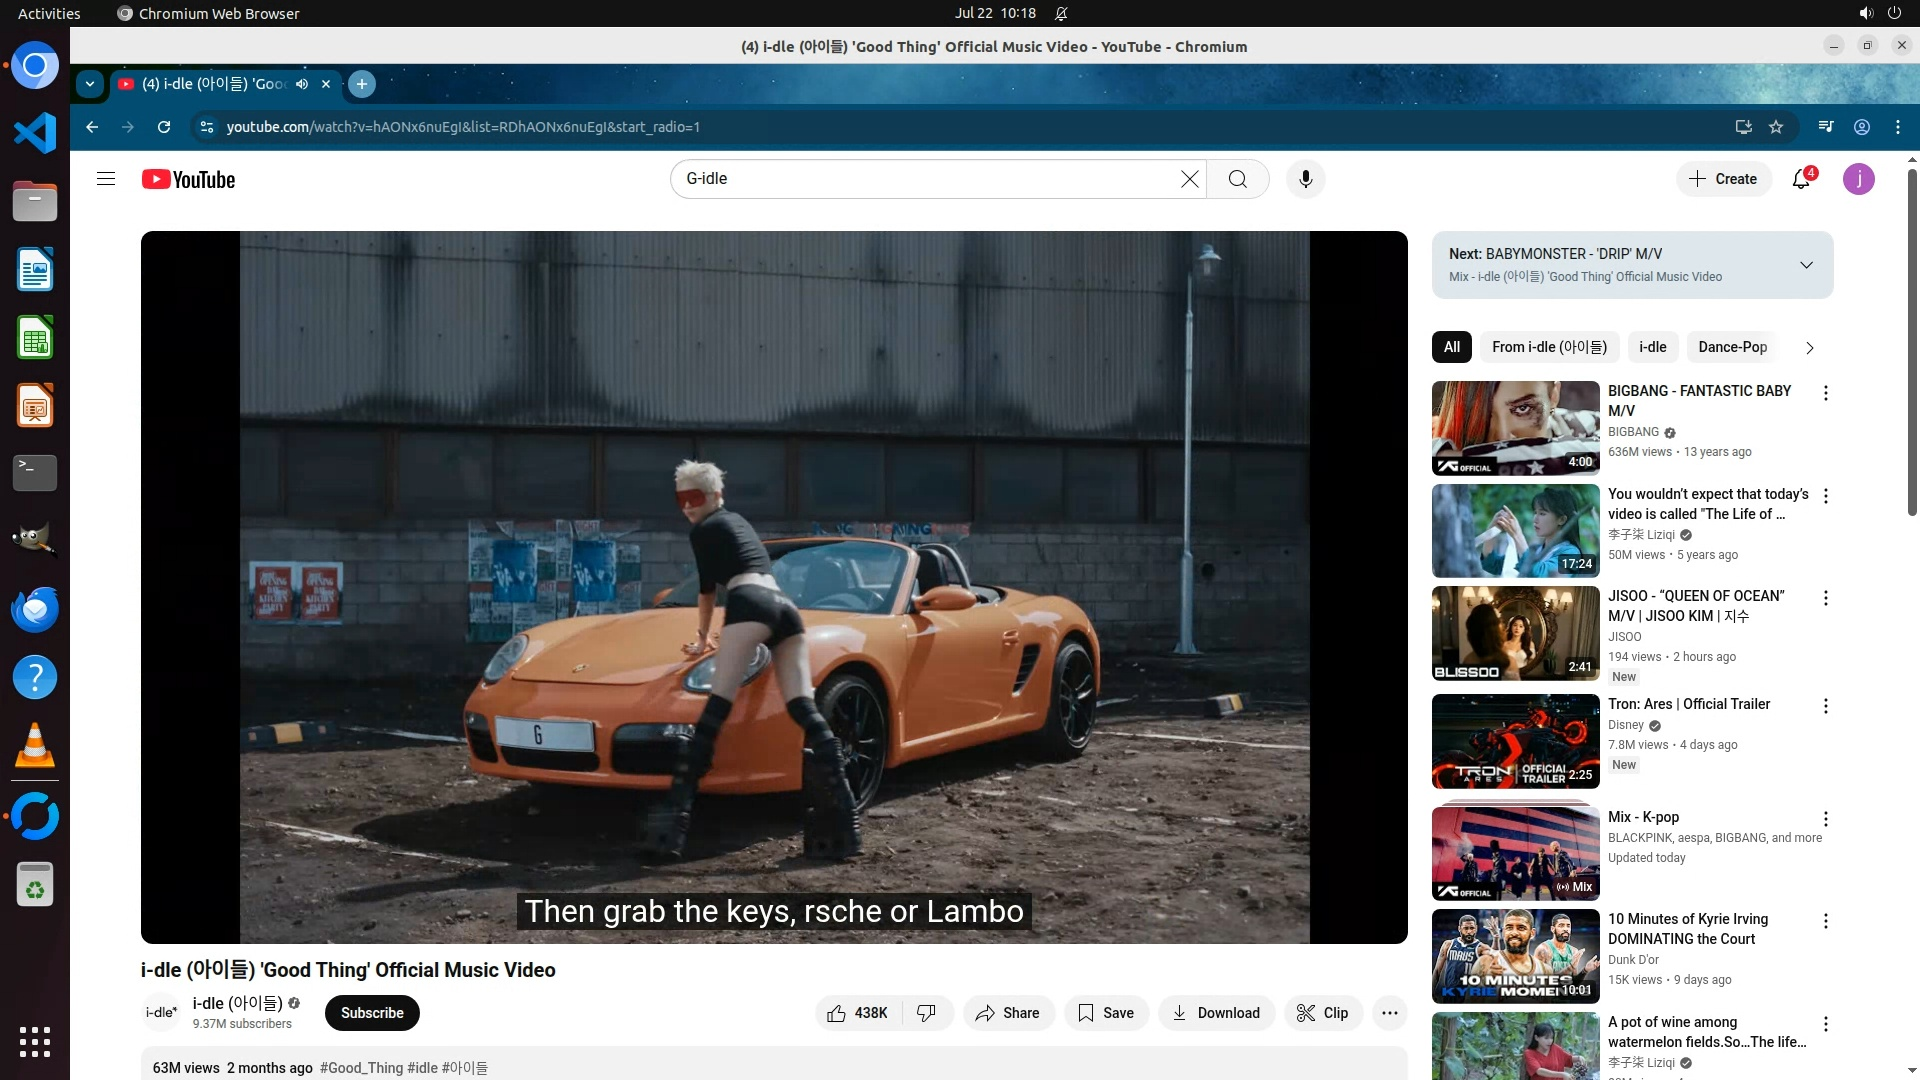Open YouTube hamburger guide menu
The height and width of the screenshot is (1080, 1920).
click(106, 179)
